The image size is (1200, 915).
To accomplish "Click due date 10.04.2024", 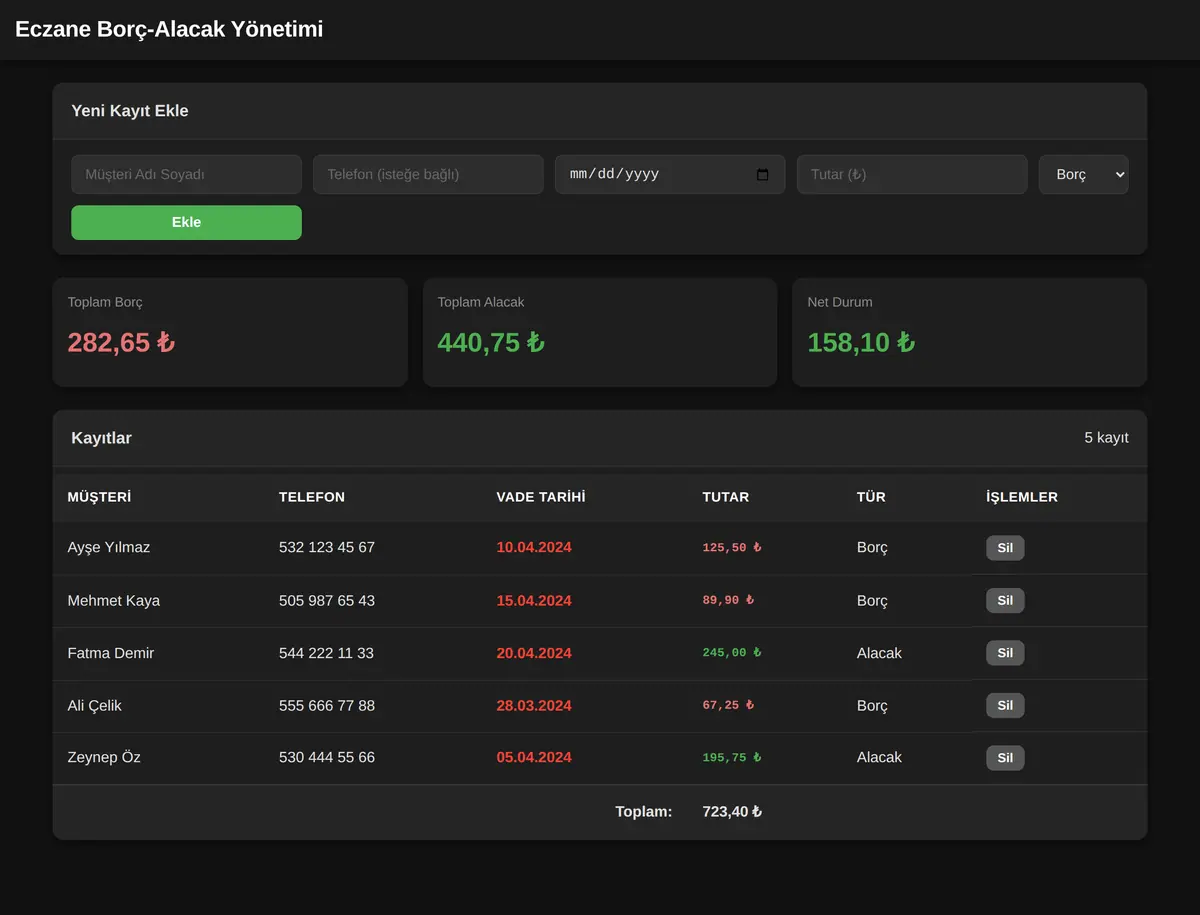I will pyautogui.click(x=534, y=548).
